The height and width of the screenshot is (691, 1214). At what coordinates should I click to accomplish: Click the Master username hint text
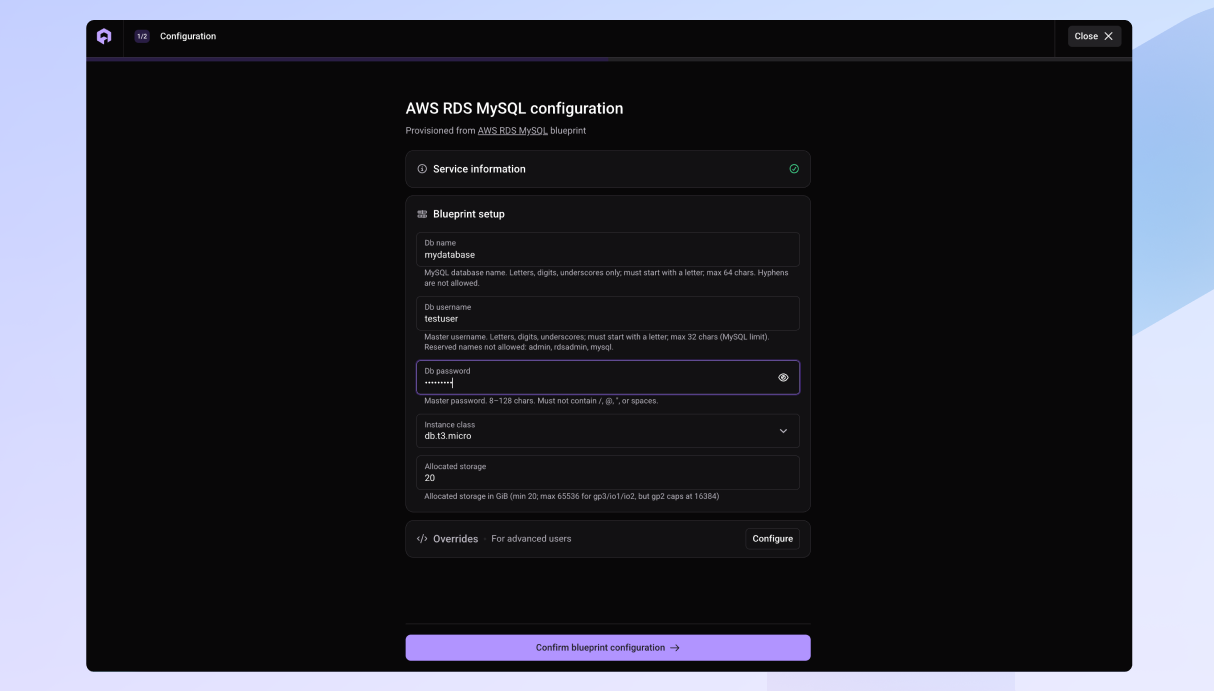[x=597, y=342]
